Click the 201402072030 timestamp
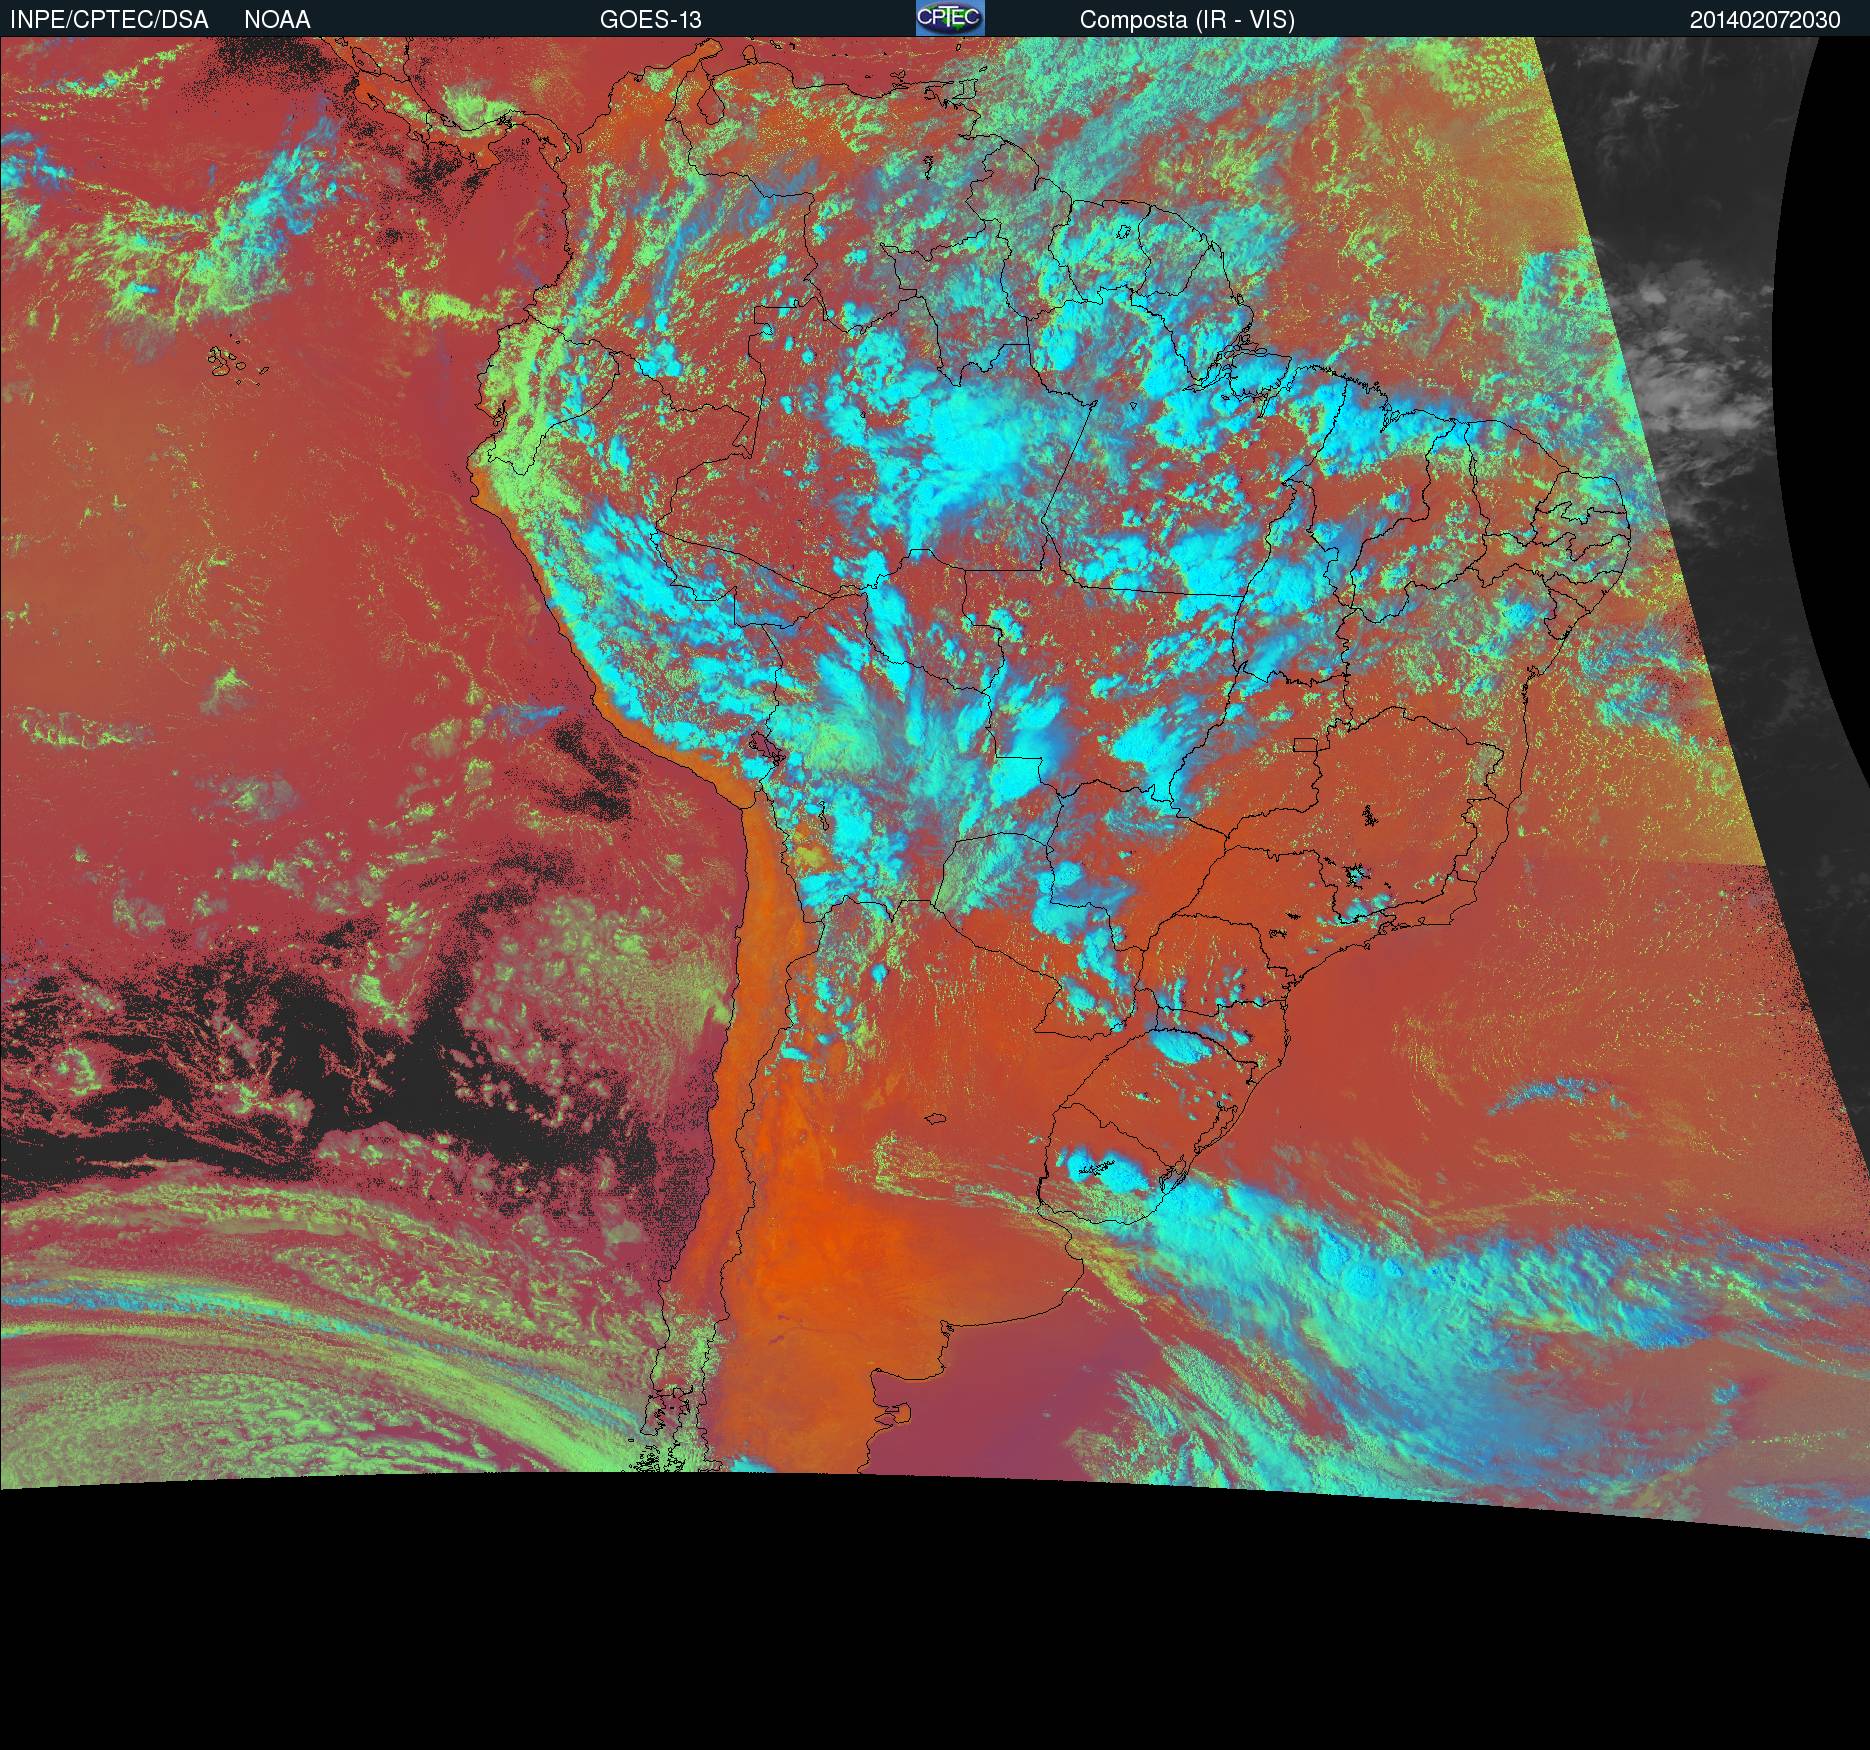The image size is (1870, 1750). 1765,20
